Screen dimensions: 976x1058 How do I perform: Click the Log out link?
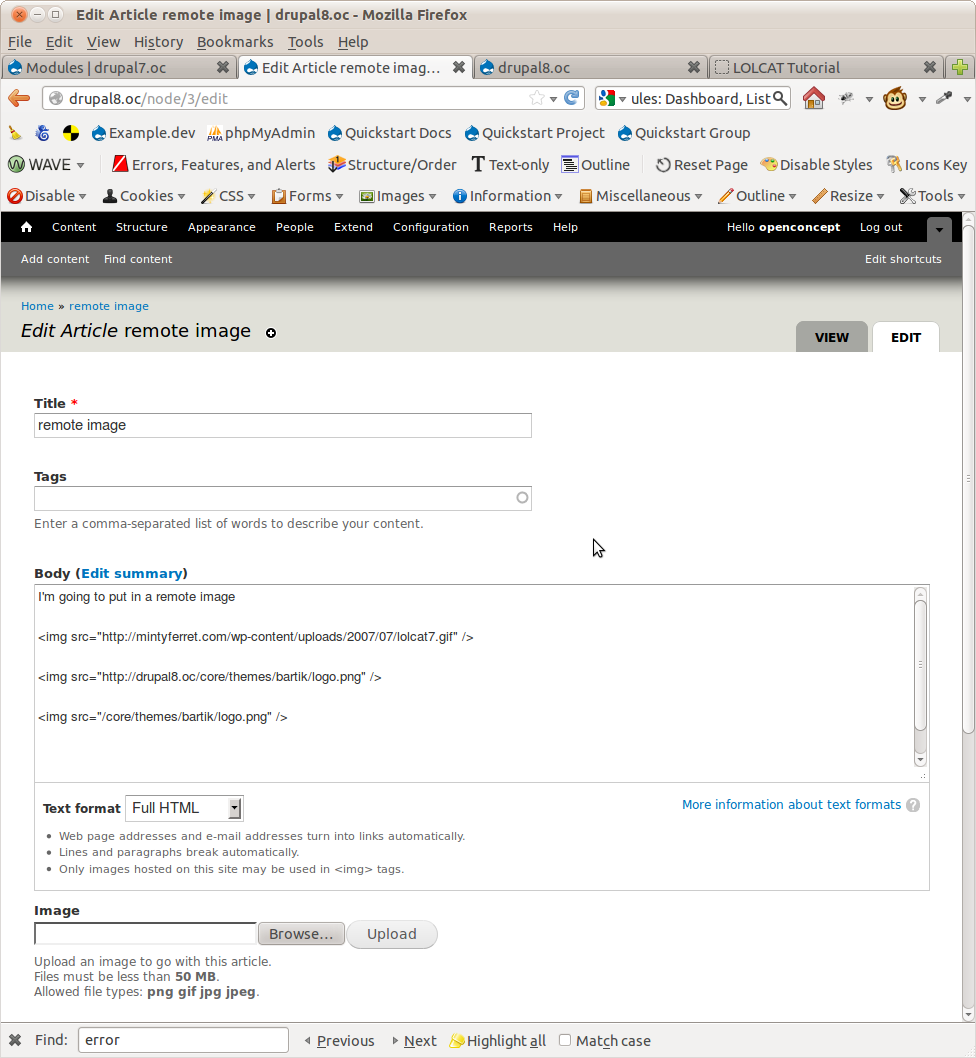tap(881, 227)
